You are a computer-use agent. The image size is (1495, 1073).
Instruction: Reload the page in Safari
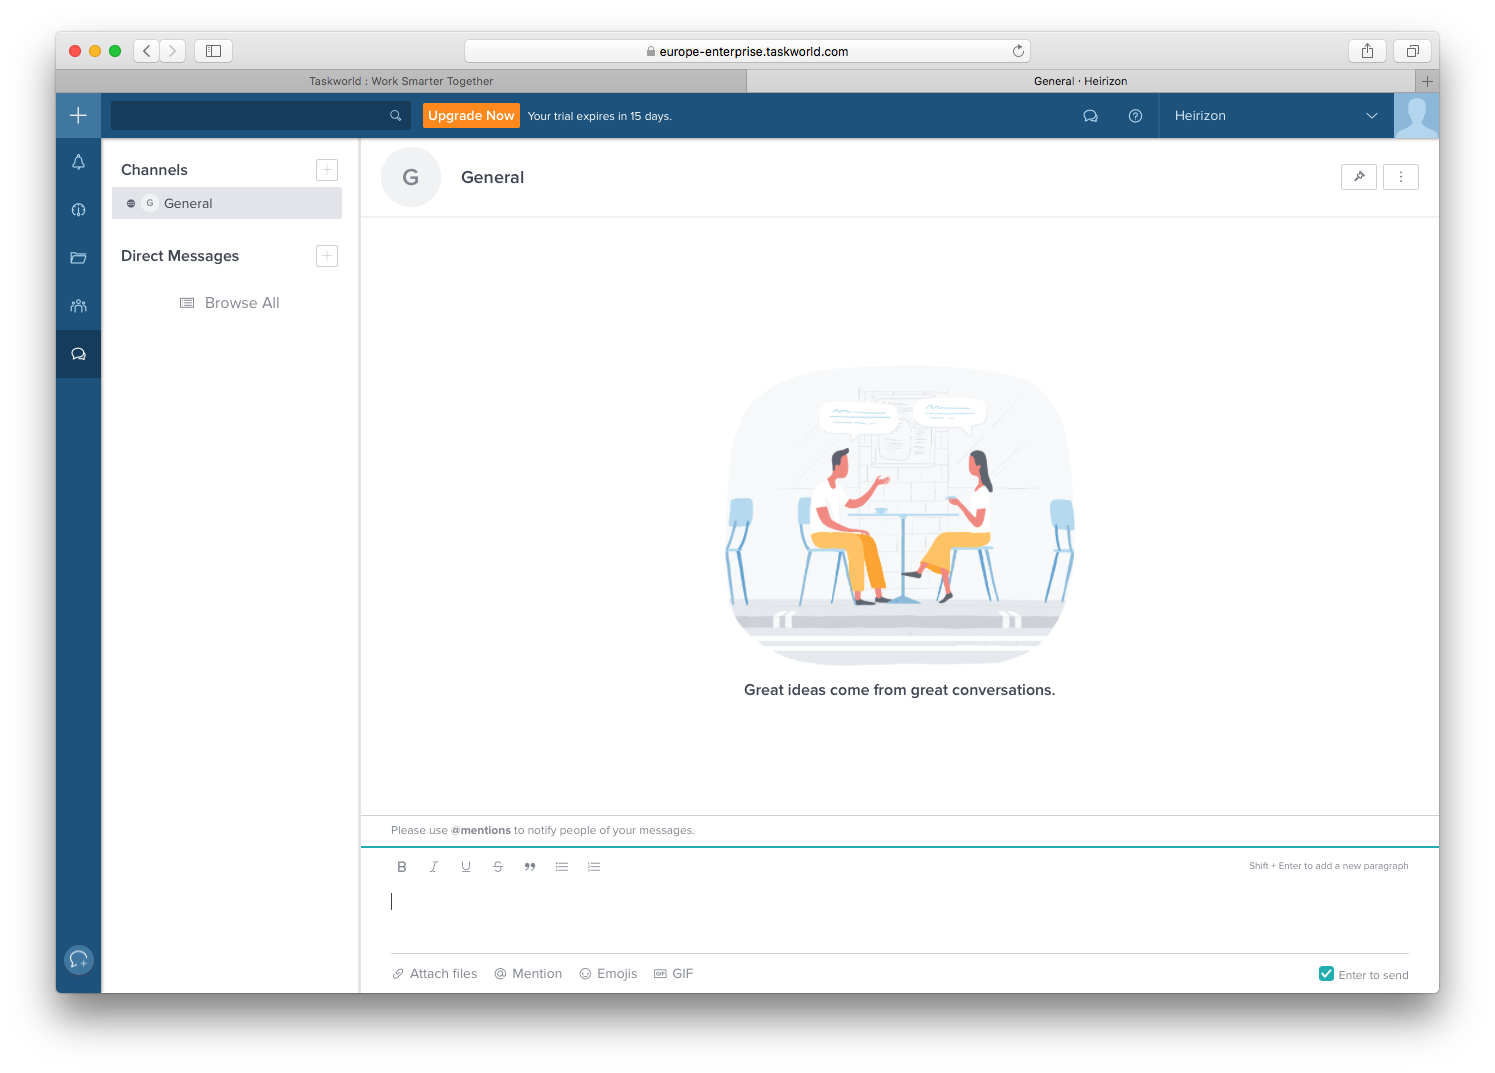pos(1018,51)
